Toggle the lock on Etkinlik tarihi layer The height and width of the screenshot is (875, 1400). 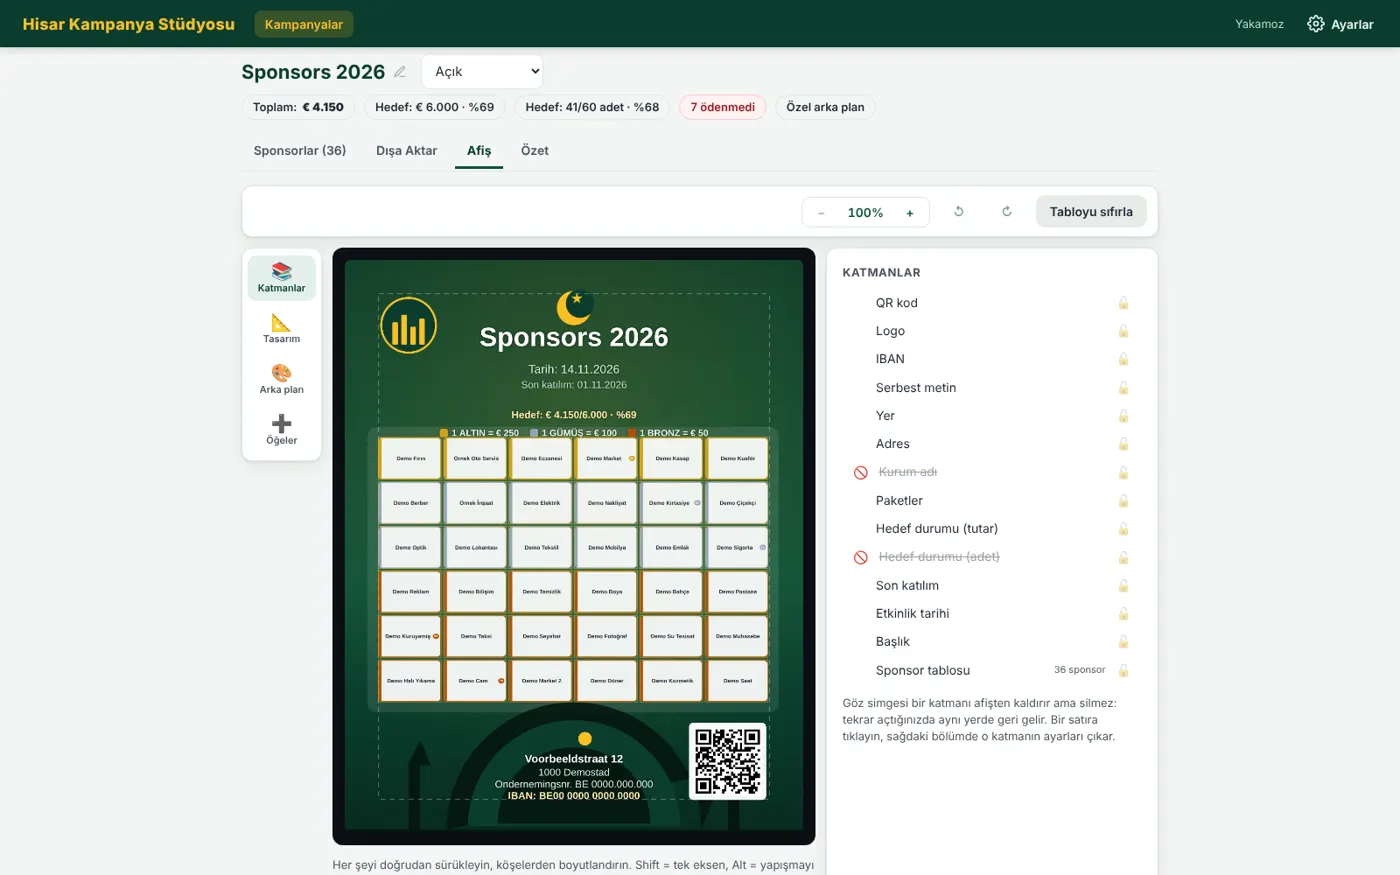(1123, 614)
